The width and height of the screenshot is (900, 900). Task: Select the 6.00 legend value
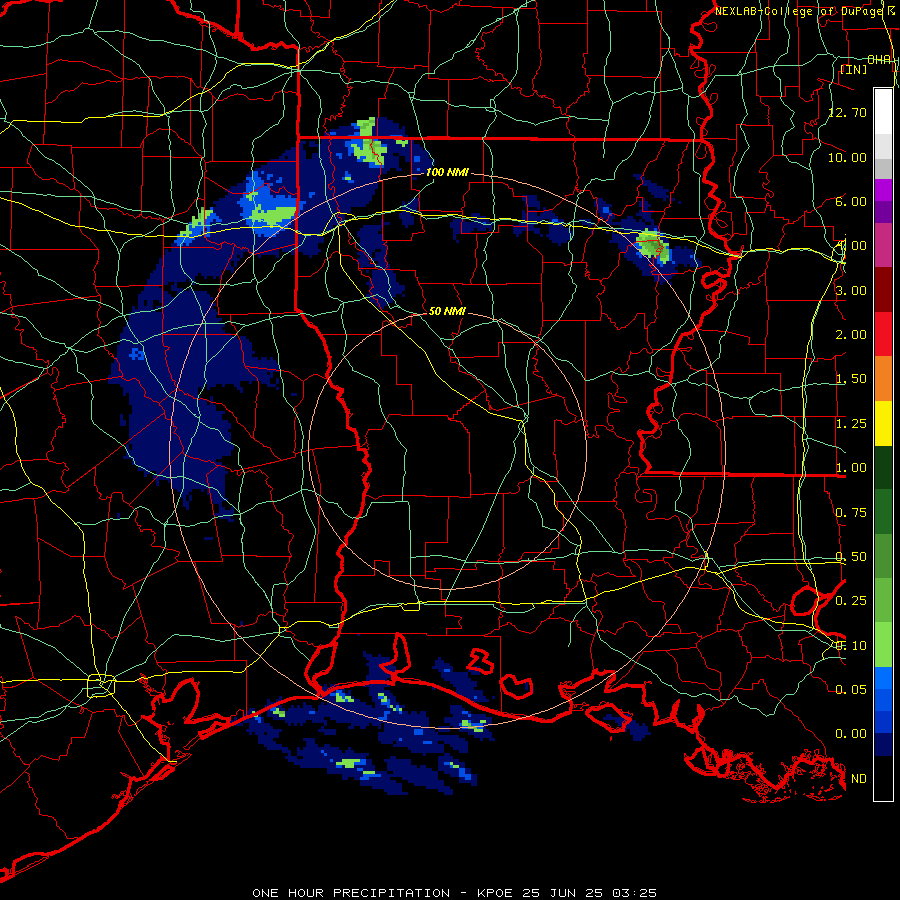[x=851, y=201]
